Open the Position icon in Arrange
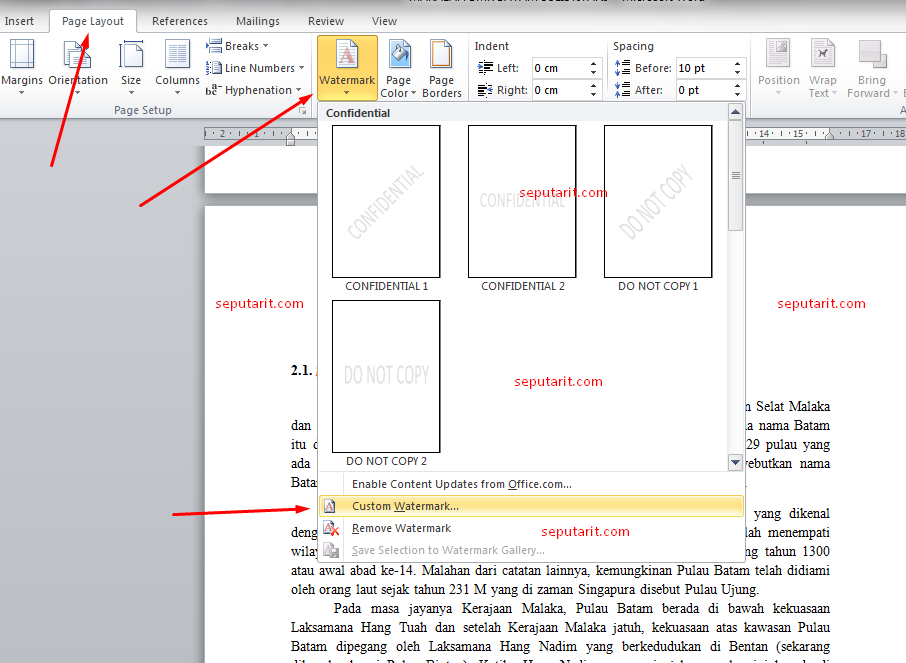 778,55
